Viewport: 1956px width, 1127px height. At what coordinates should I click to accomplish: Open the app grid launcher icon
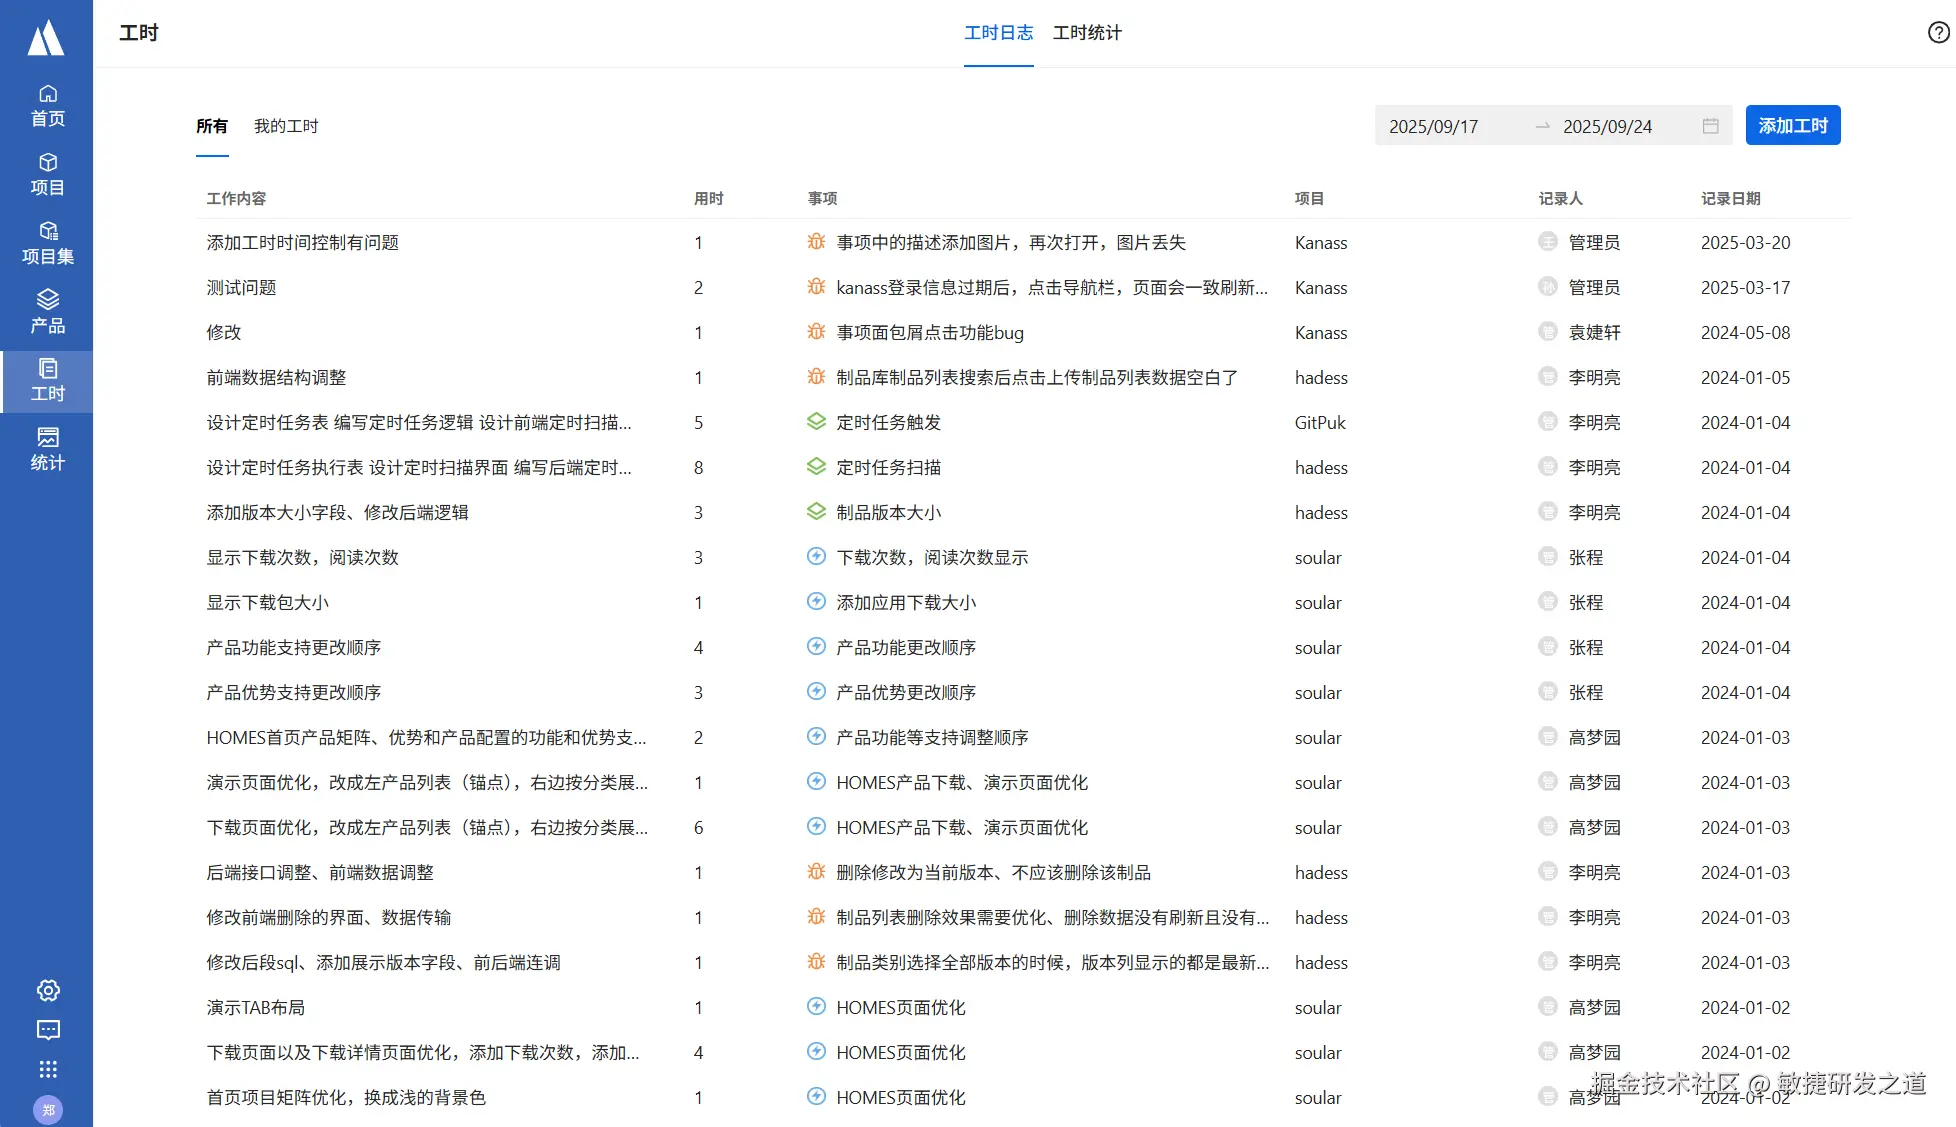(x=48, y=1069)
